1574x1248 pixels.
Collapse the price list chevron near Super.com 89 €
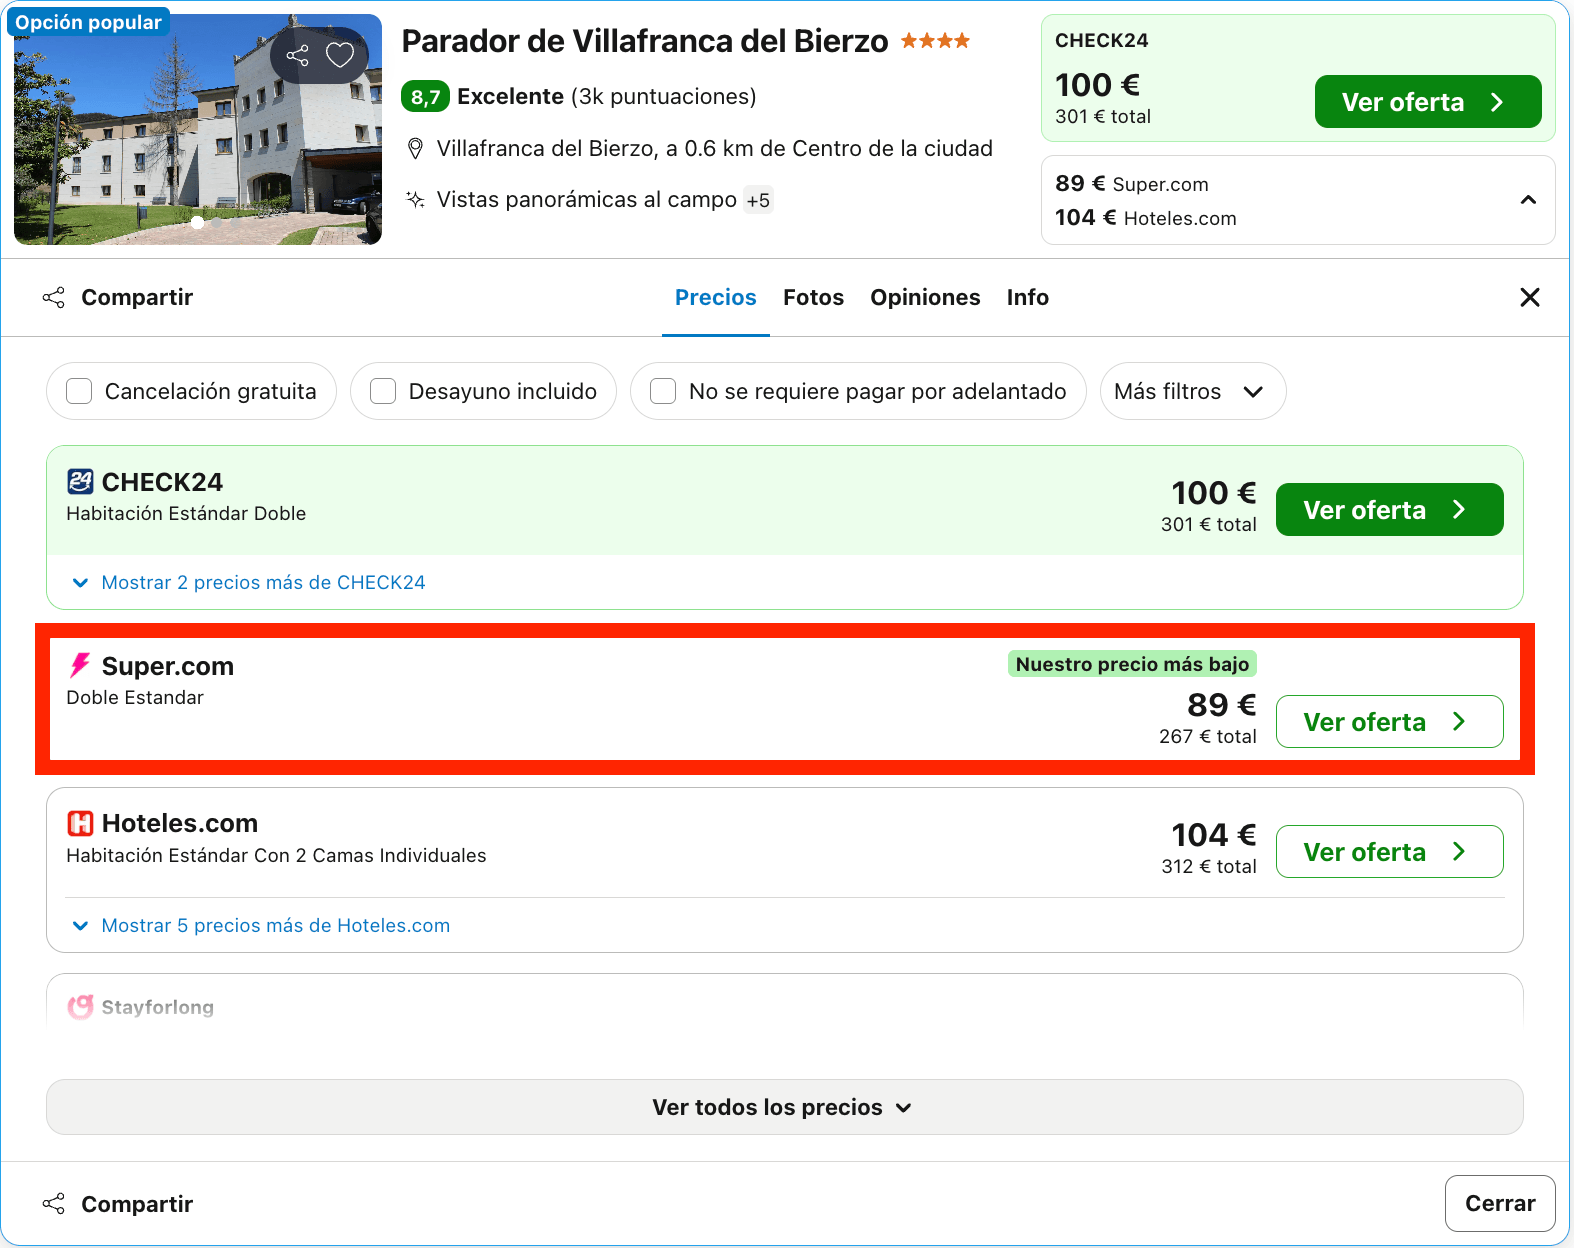(x=1528, y=200)
